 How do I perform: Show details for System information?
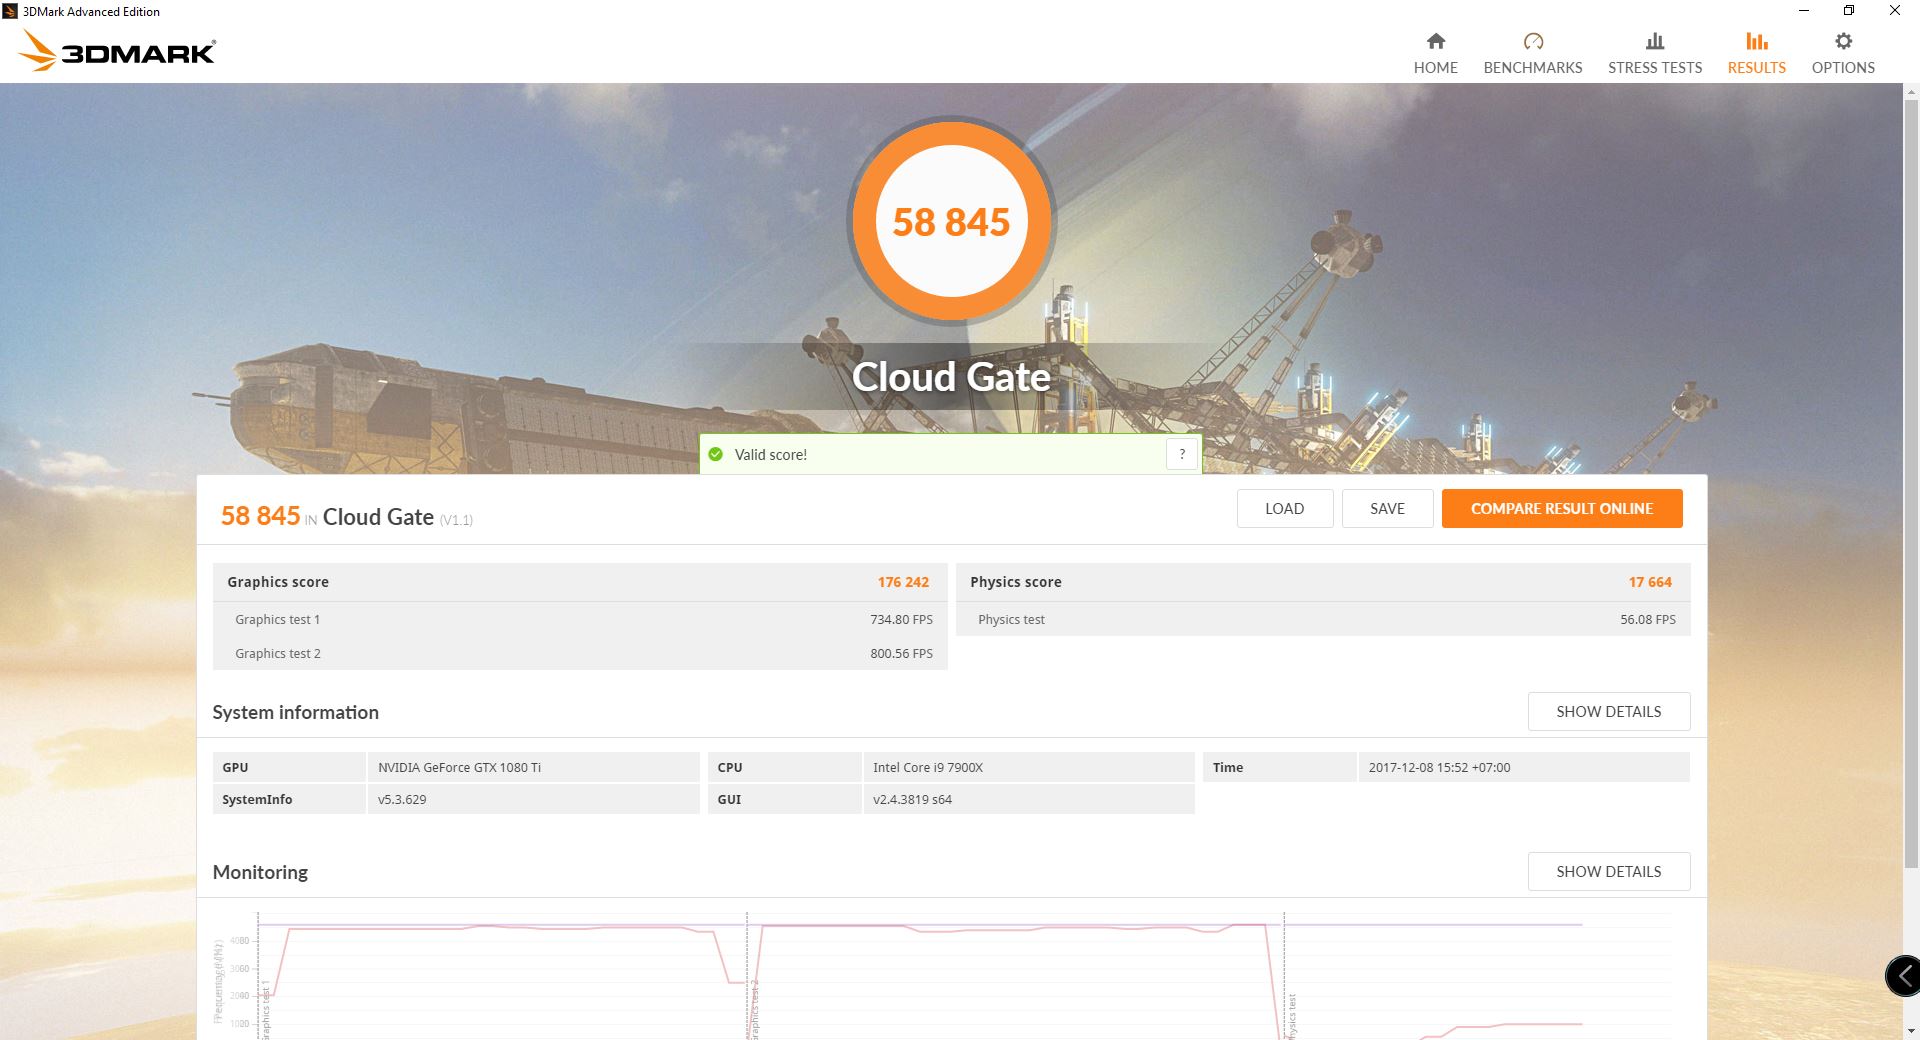click(1608, 711)
